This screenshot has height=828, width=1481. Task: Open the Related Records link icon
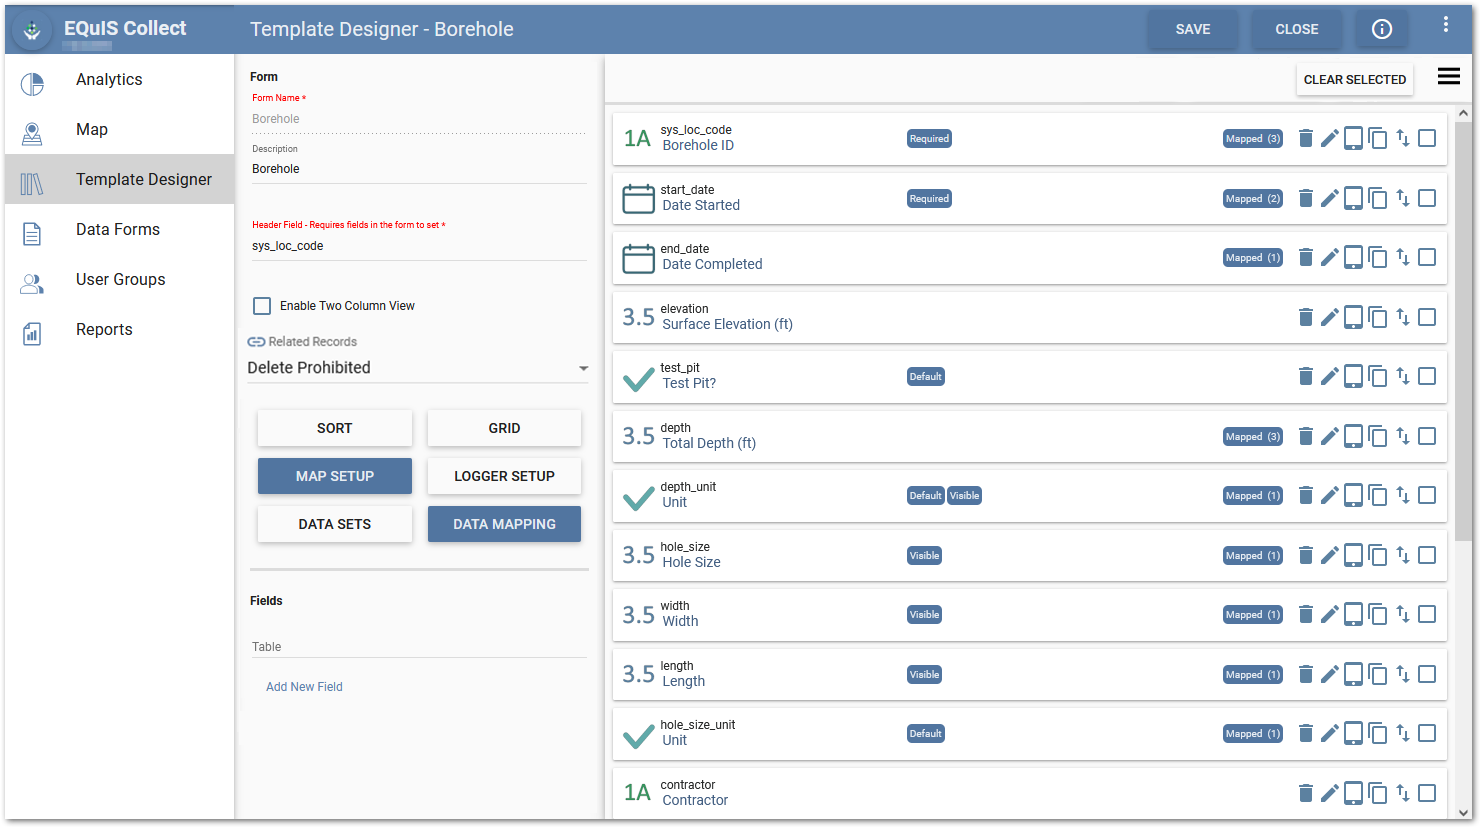[x=256, y=341]
